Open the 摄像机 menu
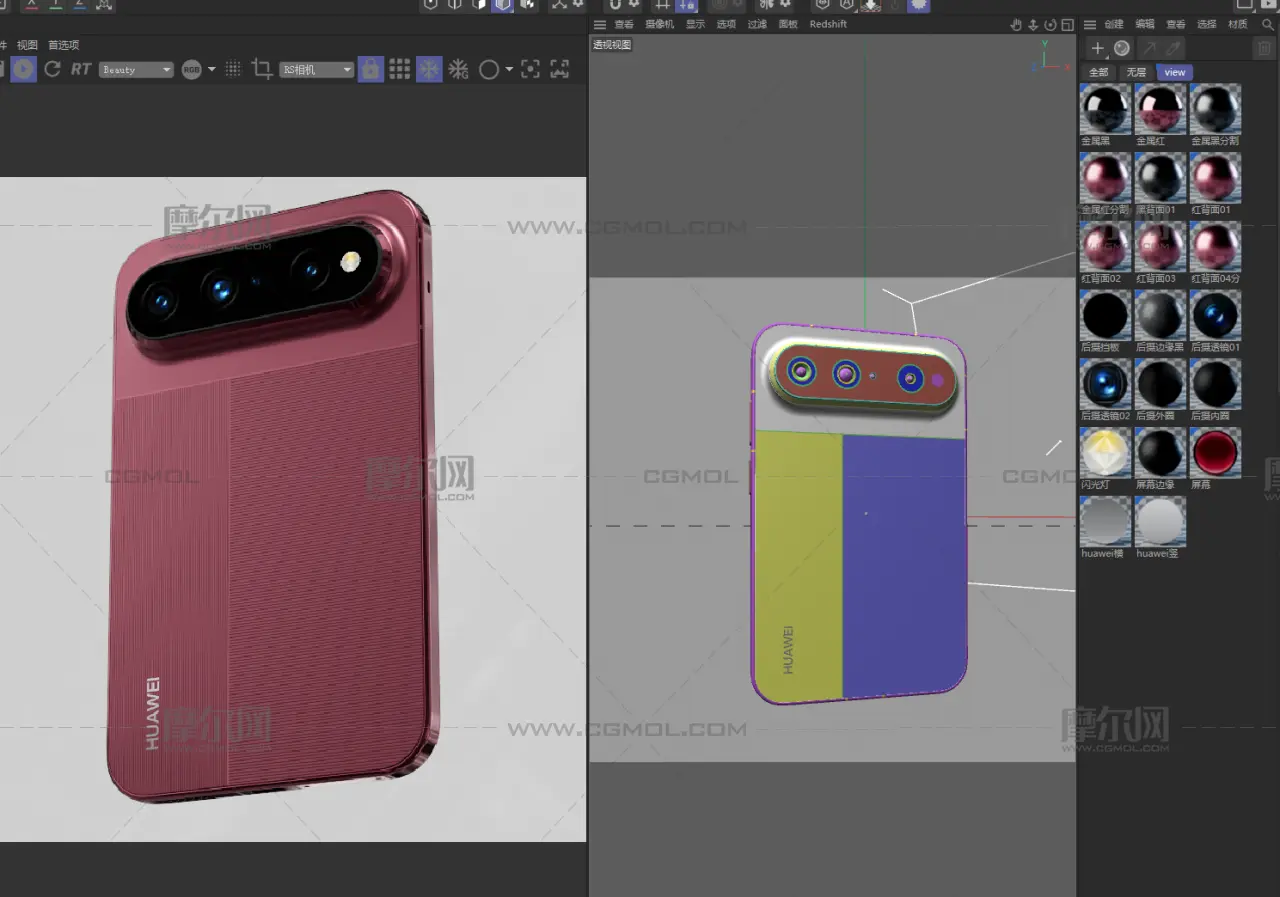The height and width of the screenshot is (897, 1280). point(659,24)
